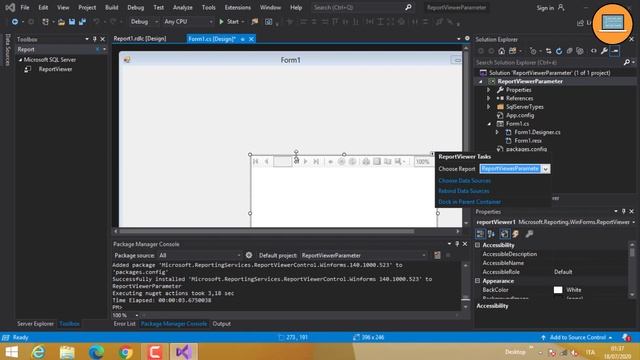Click View Code icon in Solution Explorer
This screenshot has width=640, height=360.
593,51
